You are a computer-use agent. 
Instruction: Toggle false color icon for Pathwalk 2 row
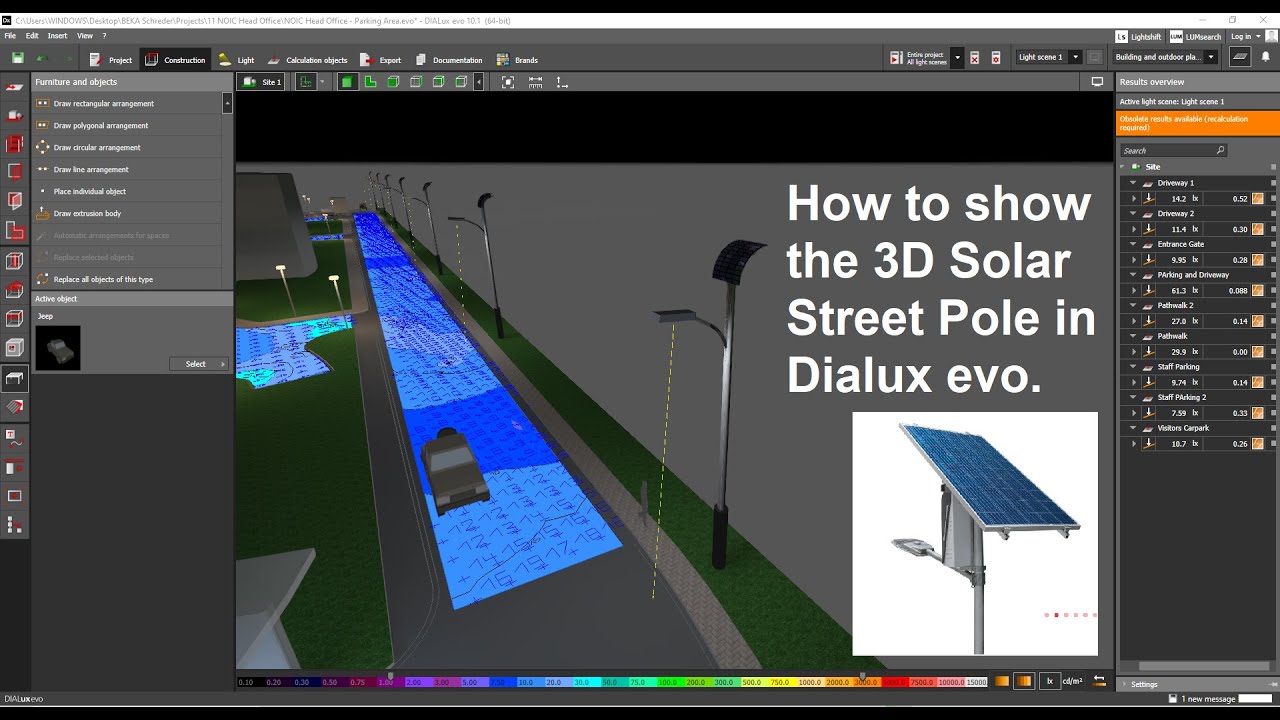(1258, 321)
